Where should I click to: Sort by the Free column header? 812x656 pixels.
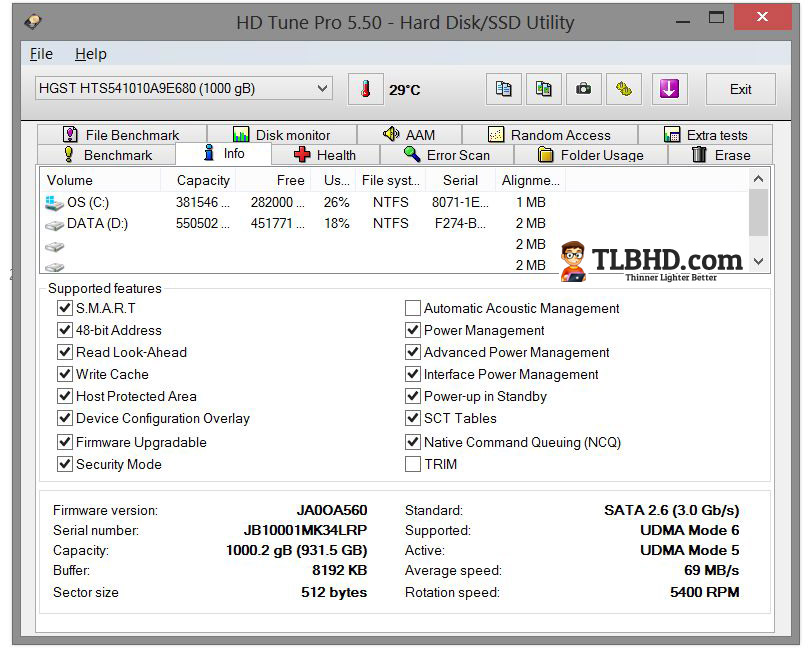tap(273, 180)
